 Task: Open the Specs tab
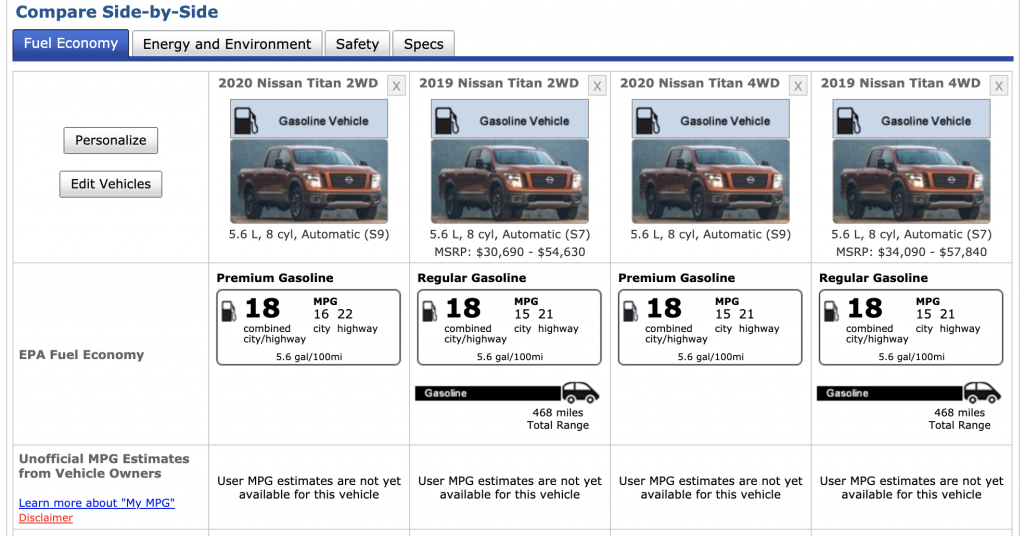coord(423,44)
